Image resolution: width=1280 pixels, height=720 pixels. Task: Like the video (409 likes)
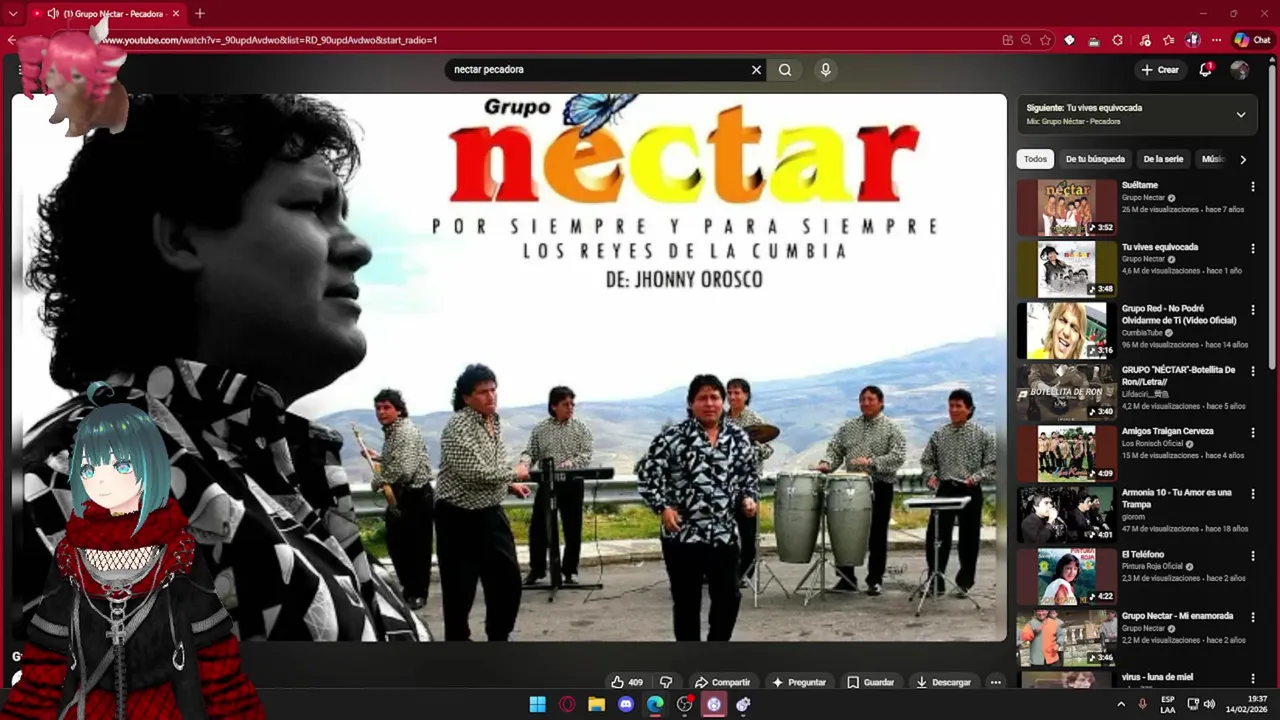click(627, 682)
